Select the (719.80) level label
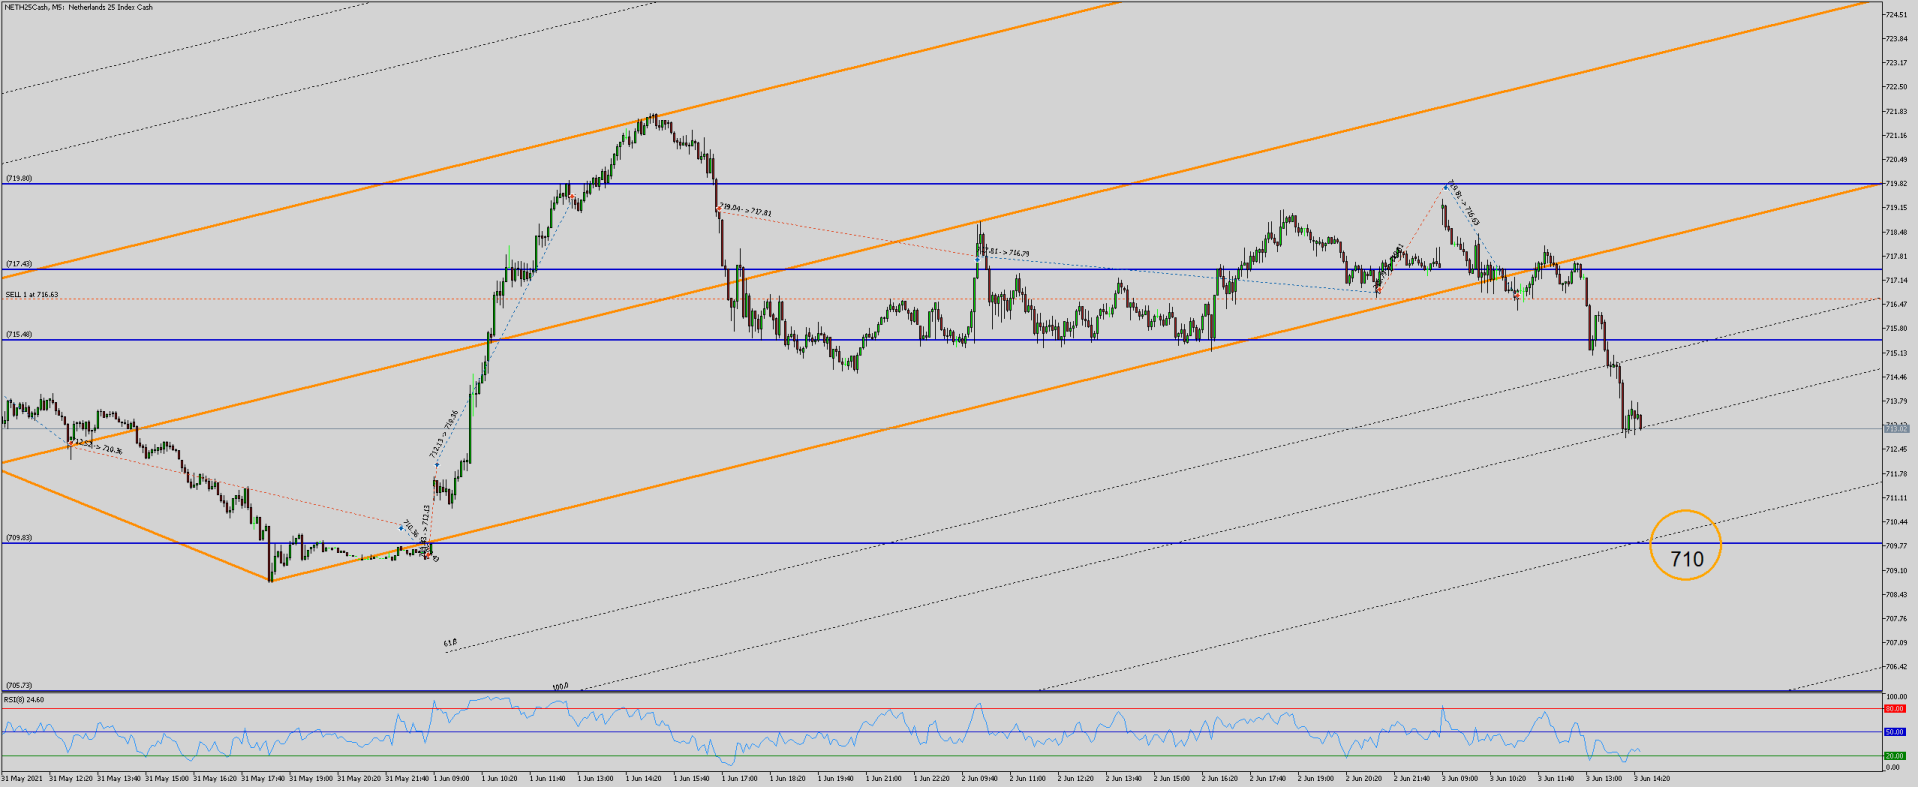 [19, 178]
